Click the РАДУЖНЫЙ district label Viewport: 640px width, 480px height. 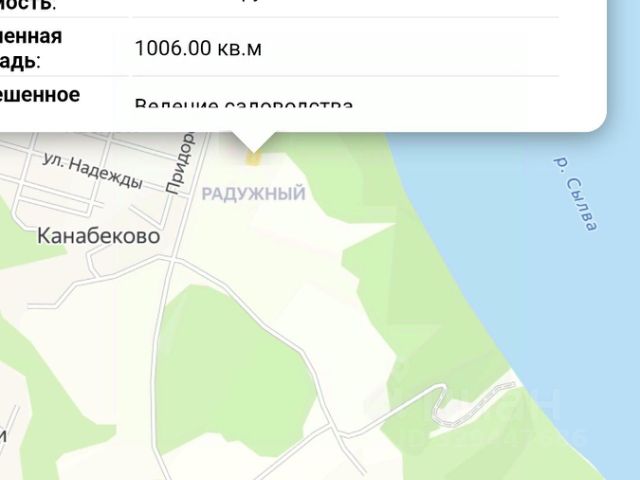pyautogui.click(x=253, y=193)
